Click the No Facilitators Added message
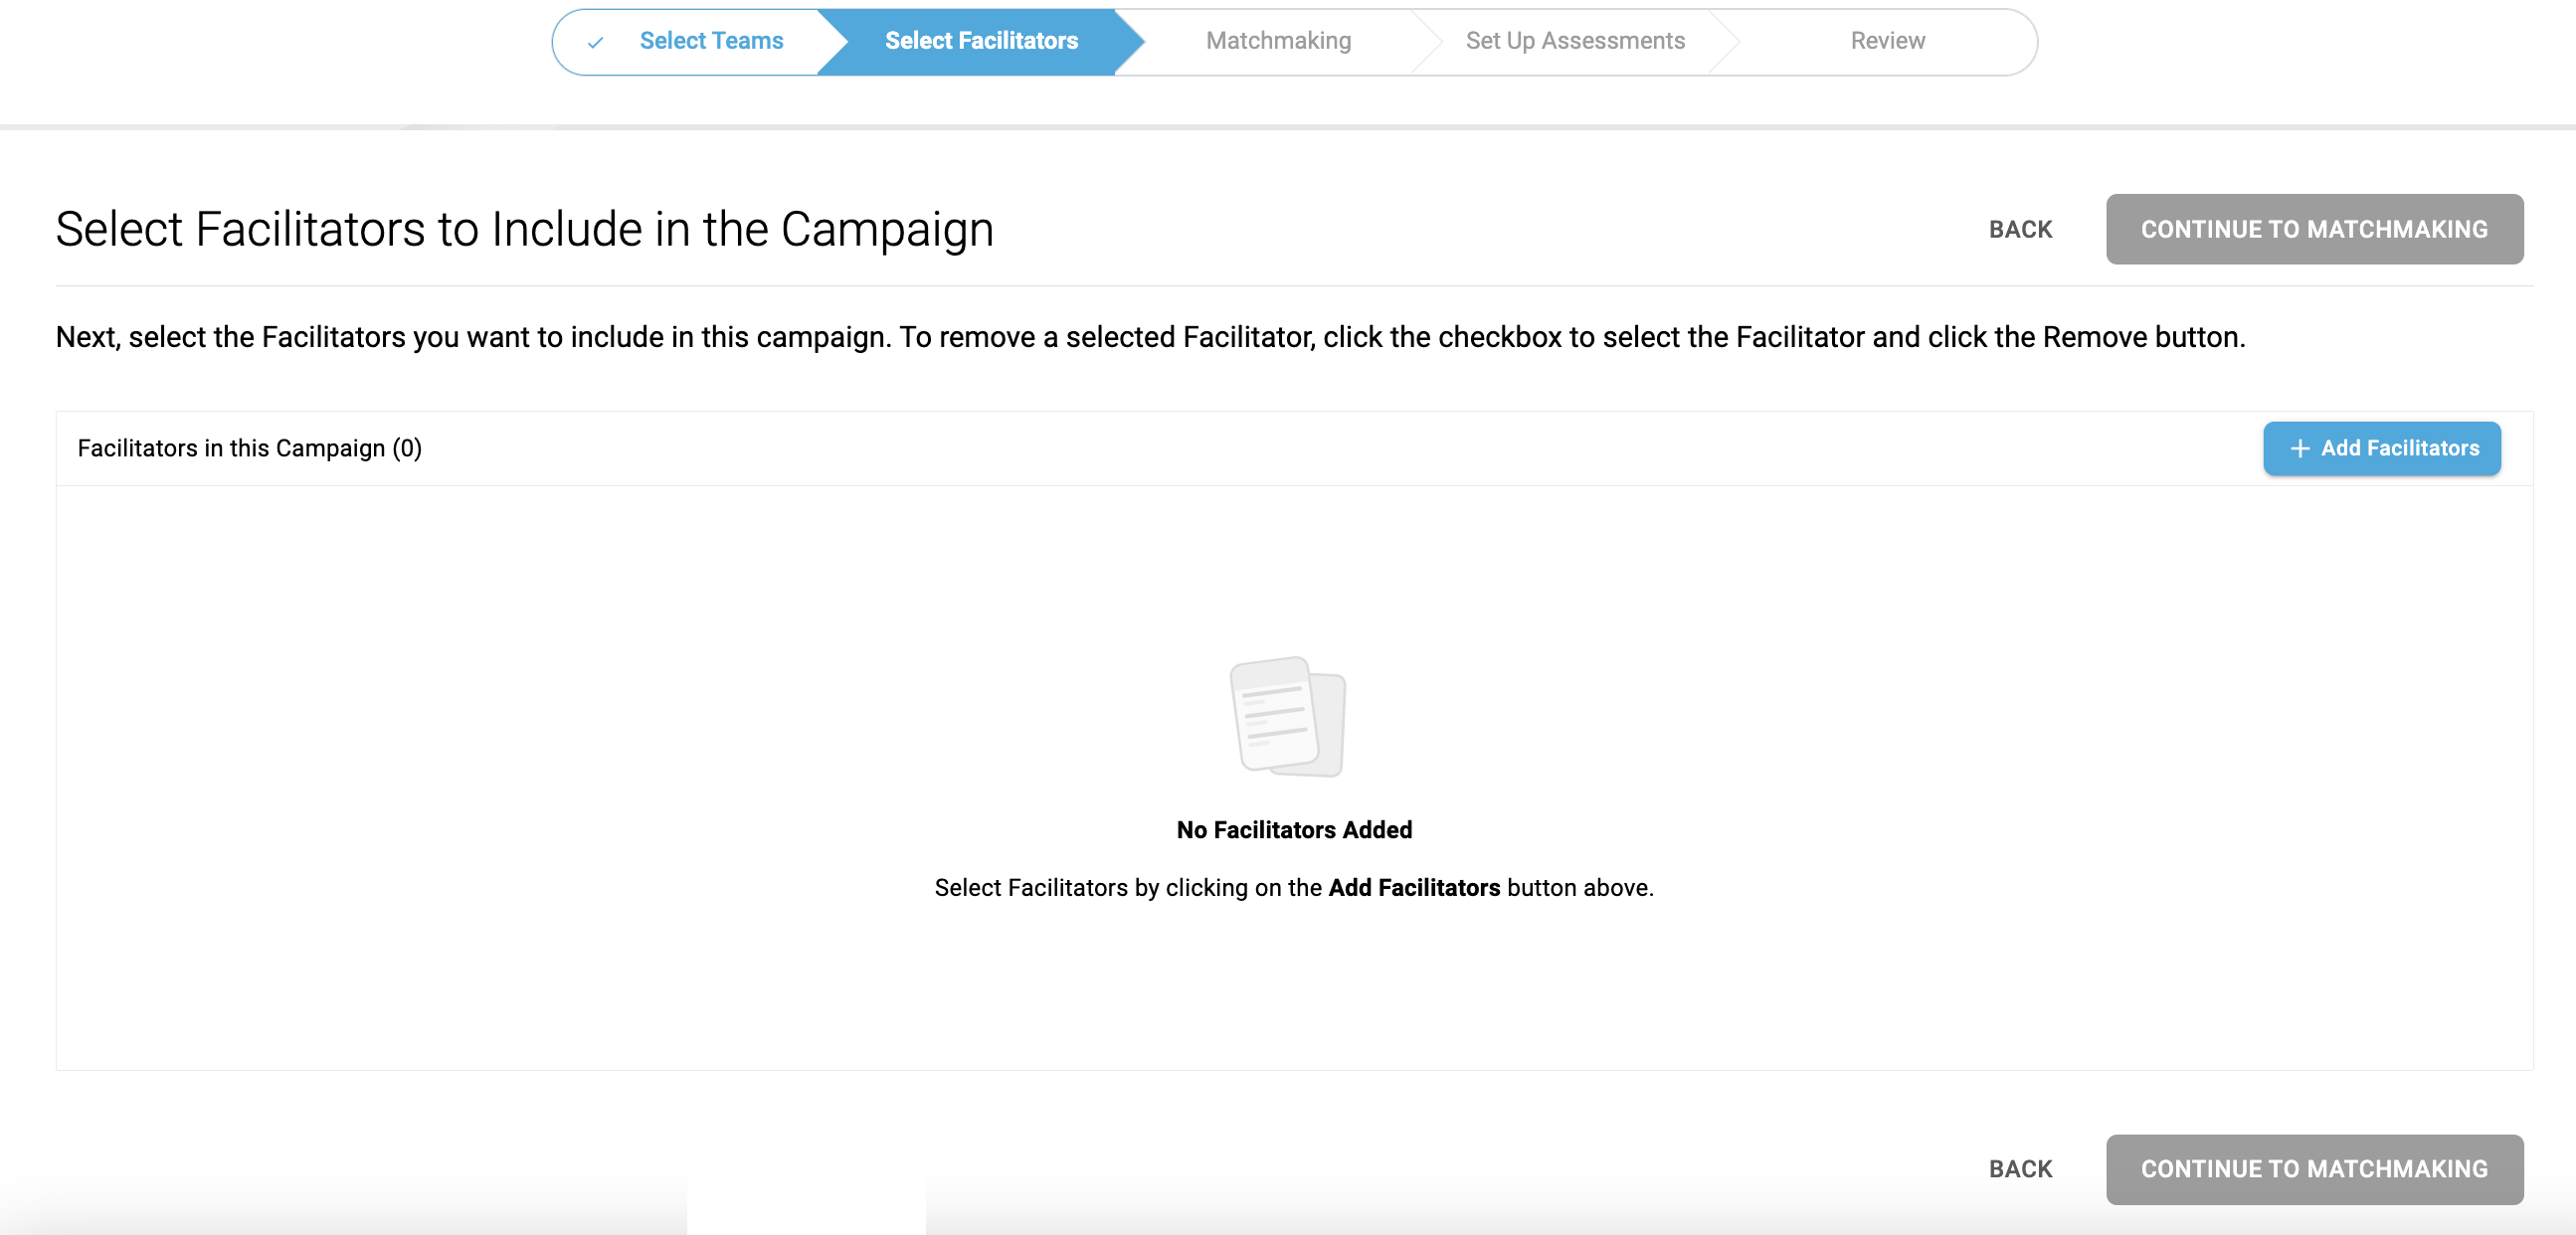 pos(1294,830)
